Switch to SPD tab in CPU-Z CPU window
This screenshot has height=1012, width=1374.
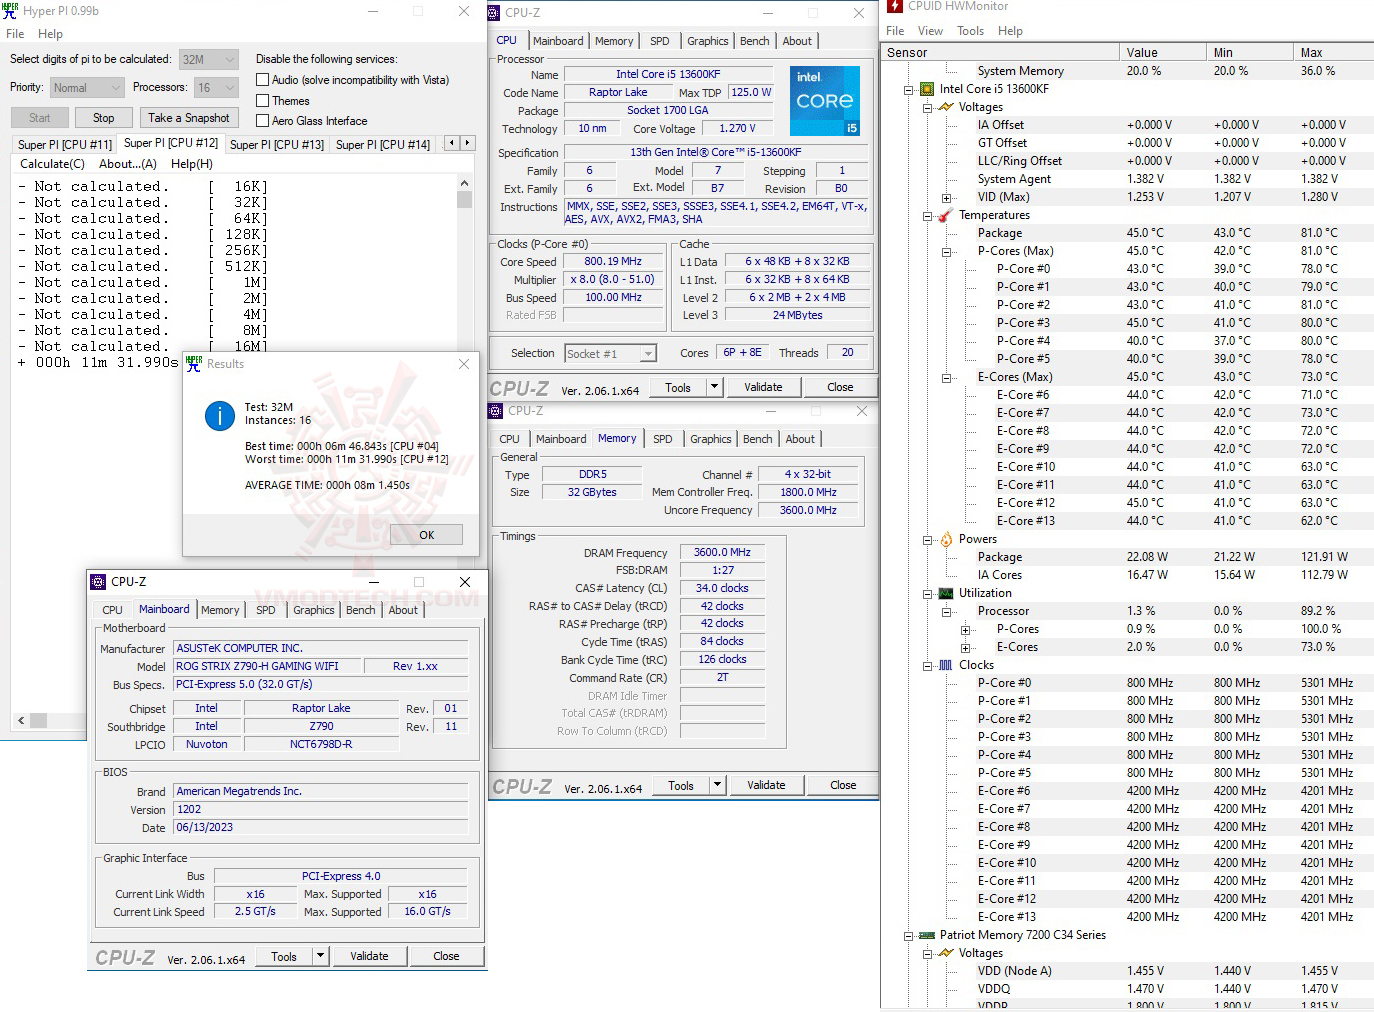point(660,41)
